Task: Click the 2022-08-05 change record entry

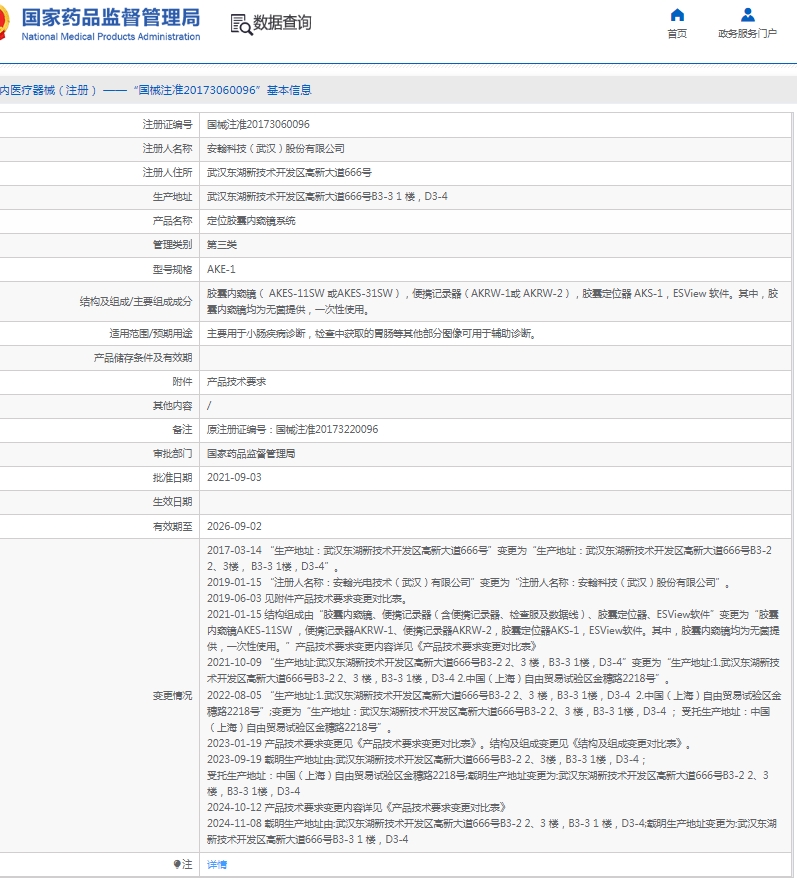Action: (x=494, y=711)
